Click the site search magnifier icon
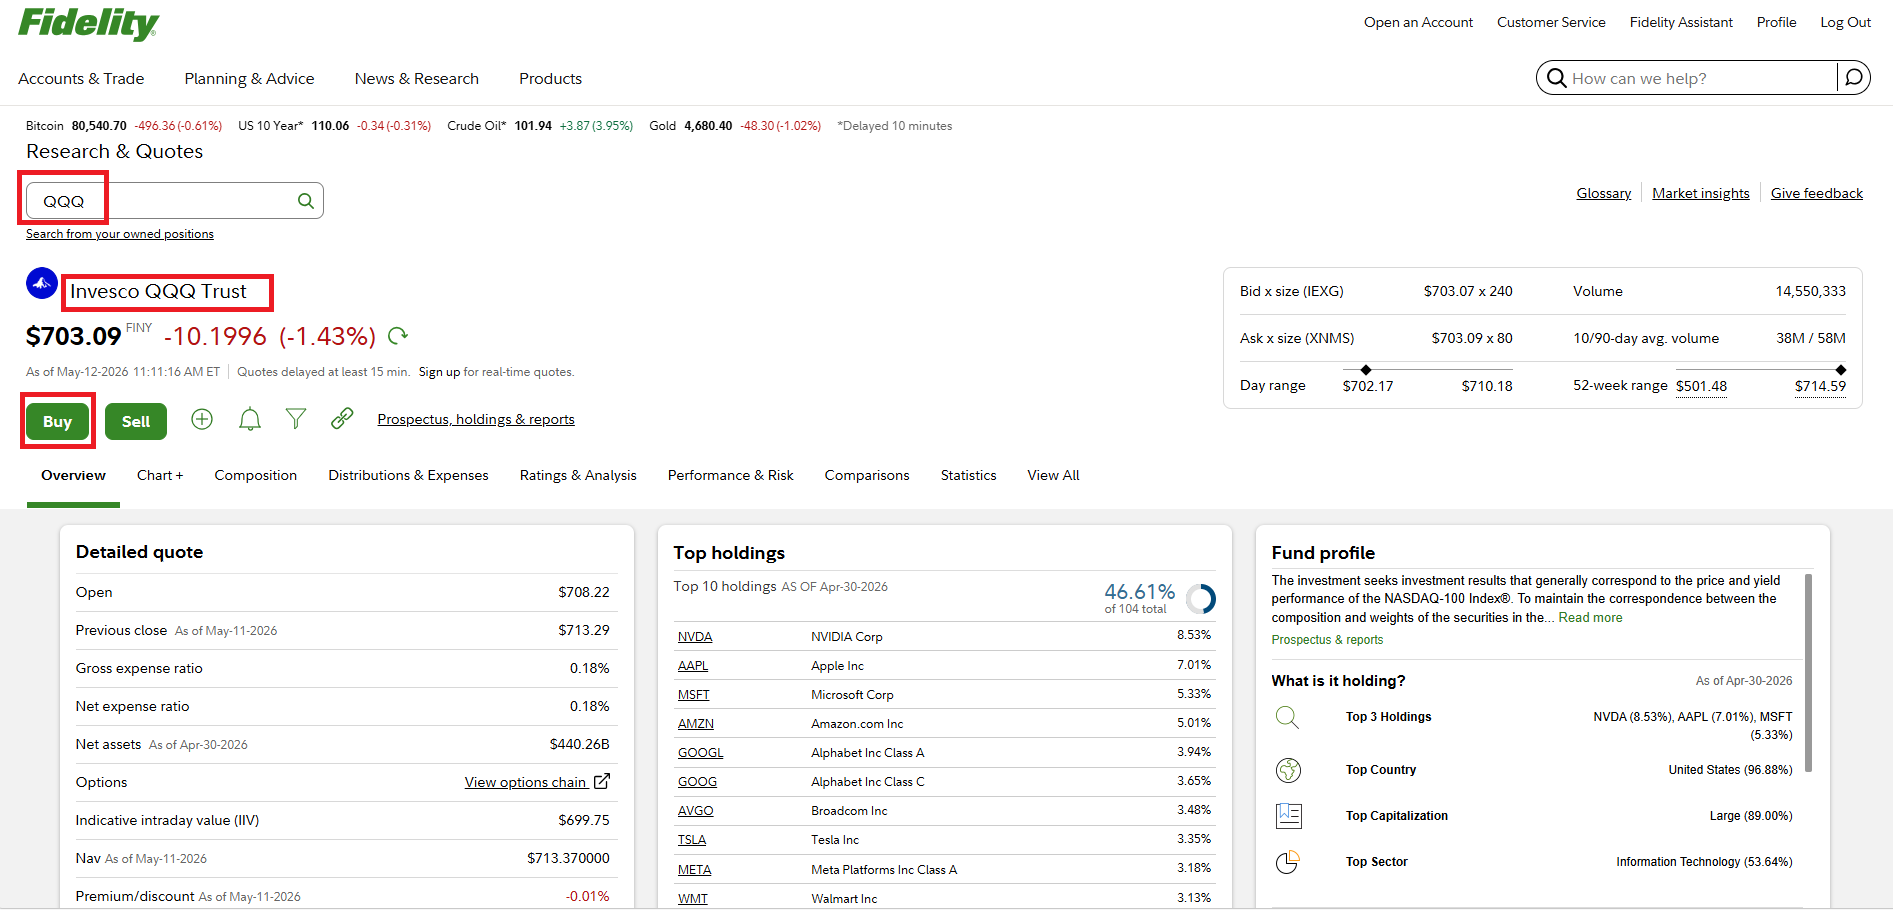 point(1556,78)
